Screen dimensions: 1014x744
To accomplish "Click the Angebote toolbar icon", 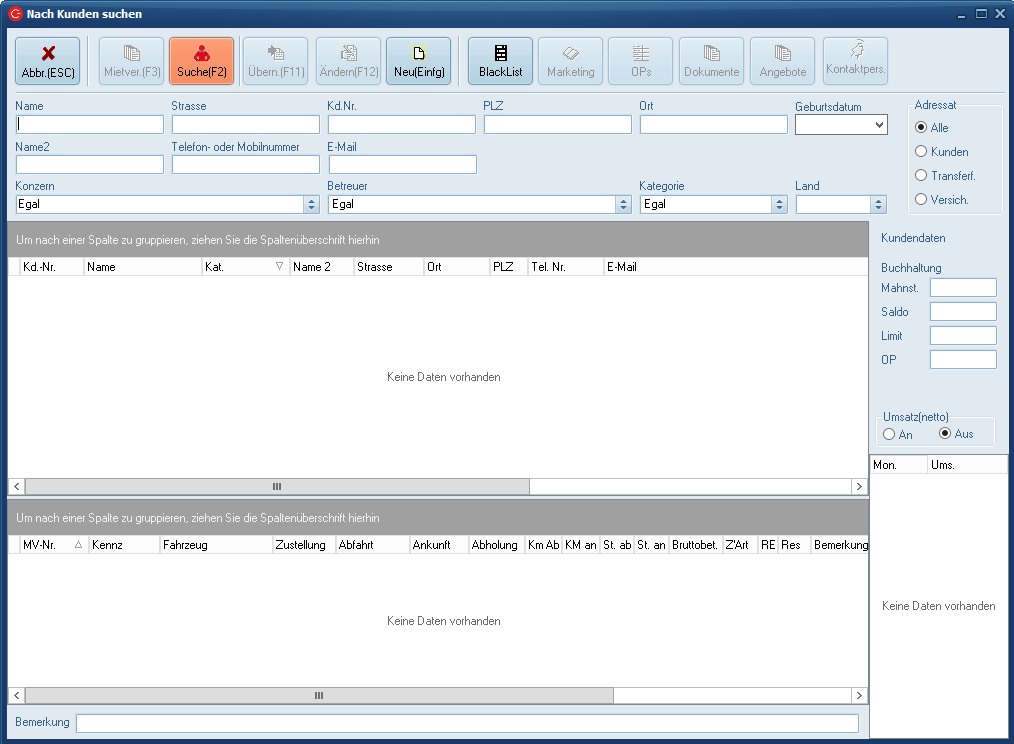I will (x=782, y=61).
